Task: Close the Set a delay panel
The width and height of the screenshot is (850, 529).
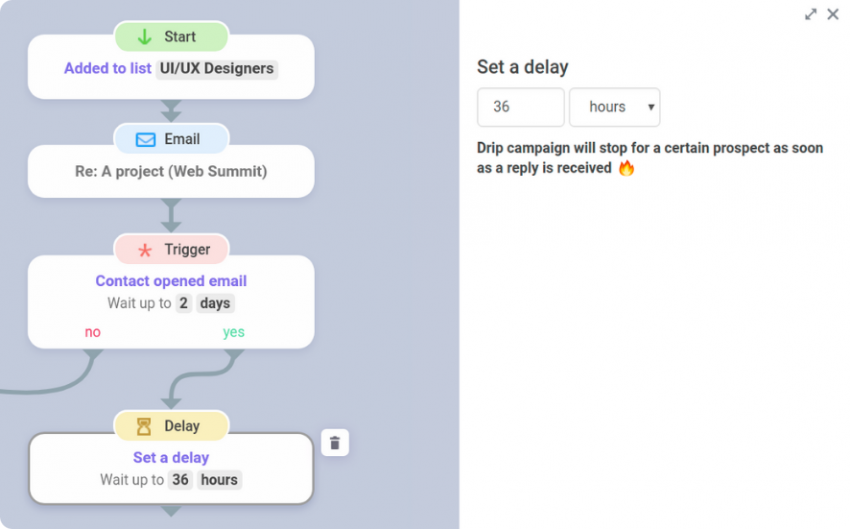Action: [833, 14]
